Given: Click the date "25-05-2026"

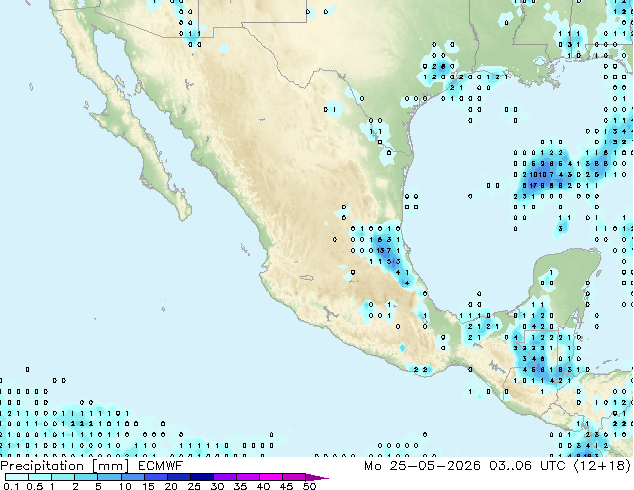Looking at the screenshot, I should pos(435,466).
